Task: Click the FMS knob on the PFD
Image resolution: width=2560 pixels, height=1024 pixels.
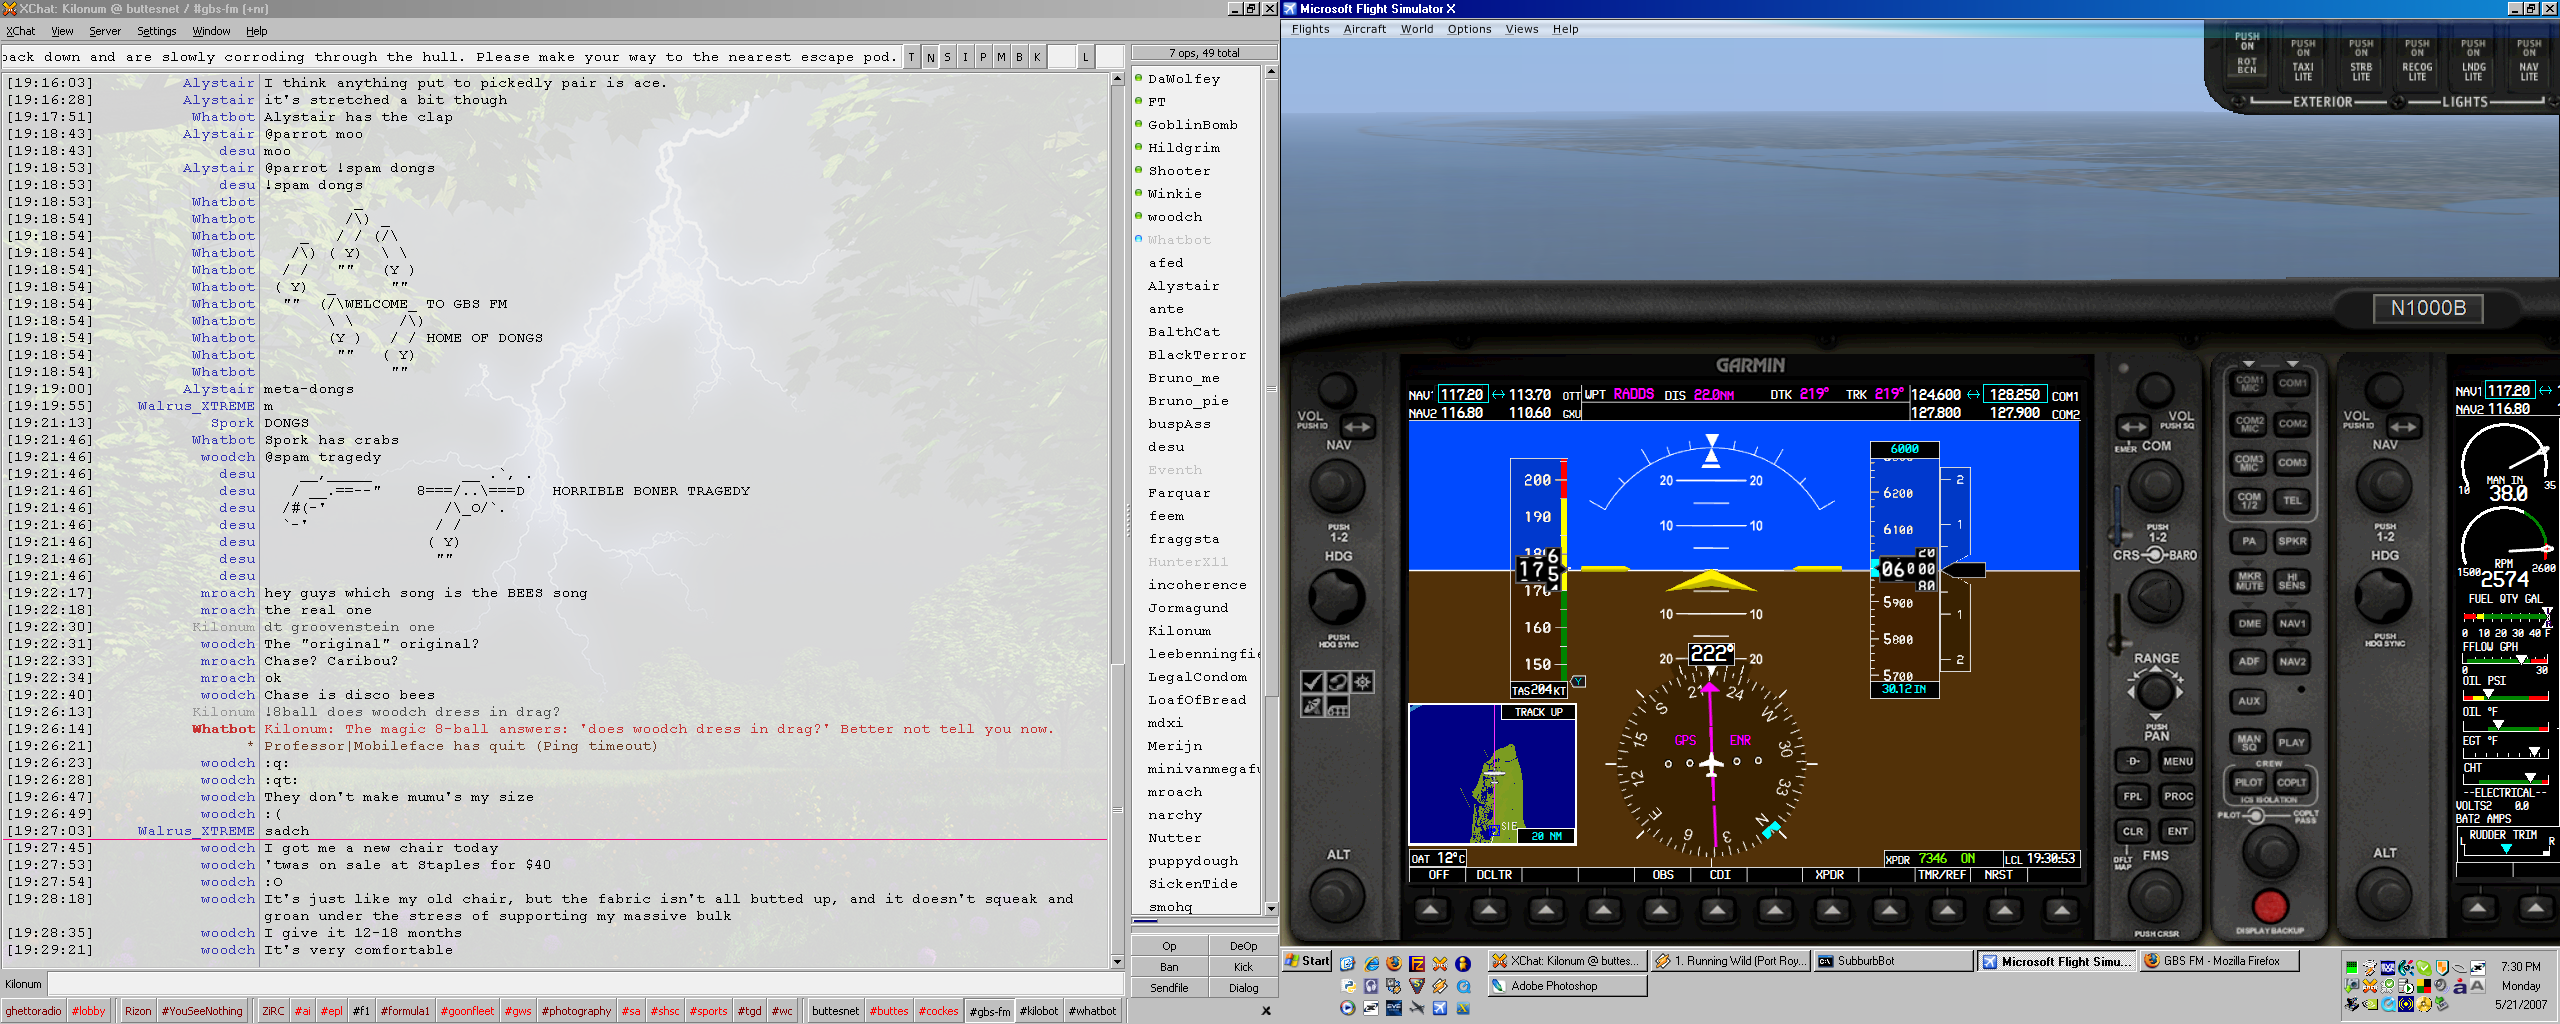Action: tap(2156, 895)
